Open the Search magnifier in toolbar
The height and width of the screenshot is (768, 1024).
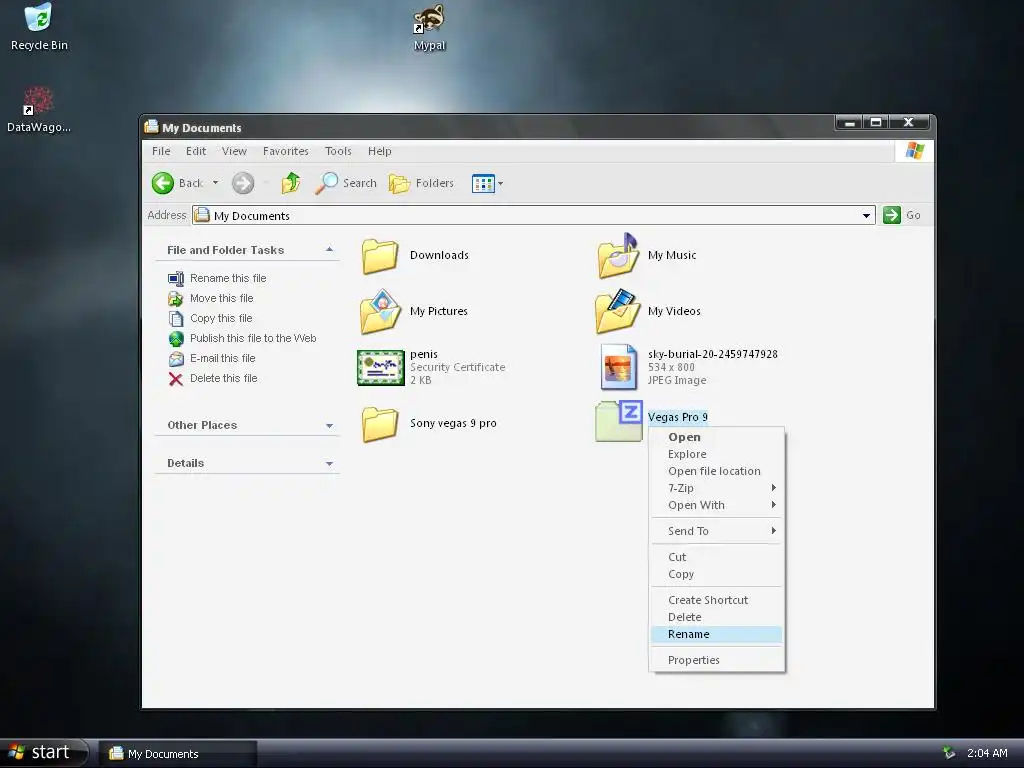pos(326,184)
